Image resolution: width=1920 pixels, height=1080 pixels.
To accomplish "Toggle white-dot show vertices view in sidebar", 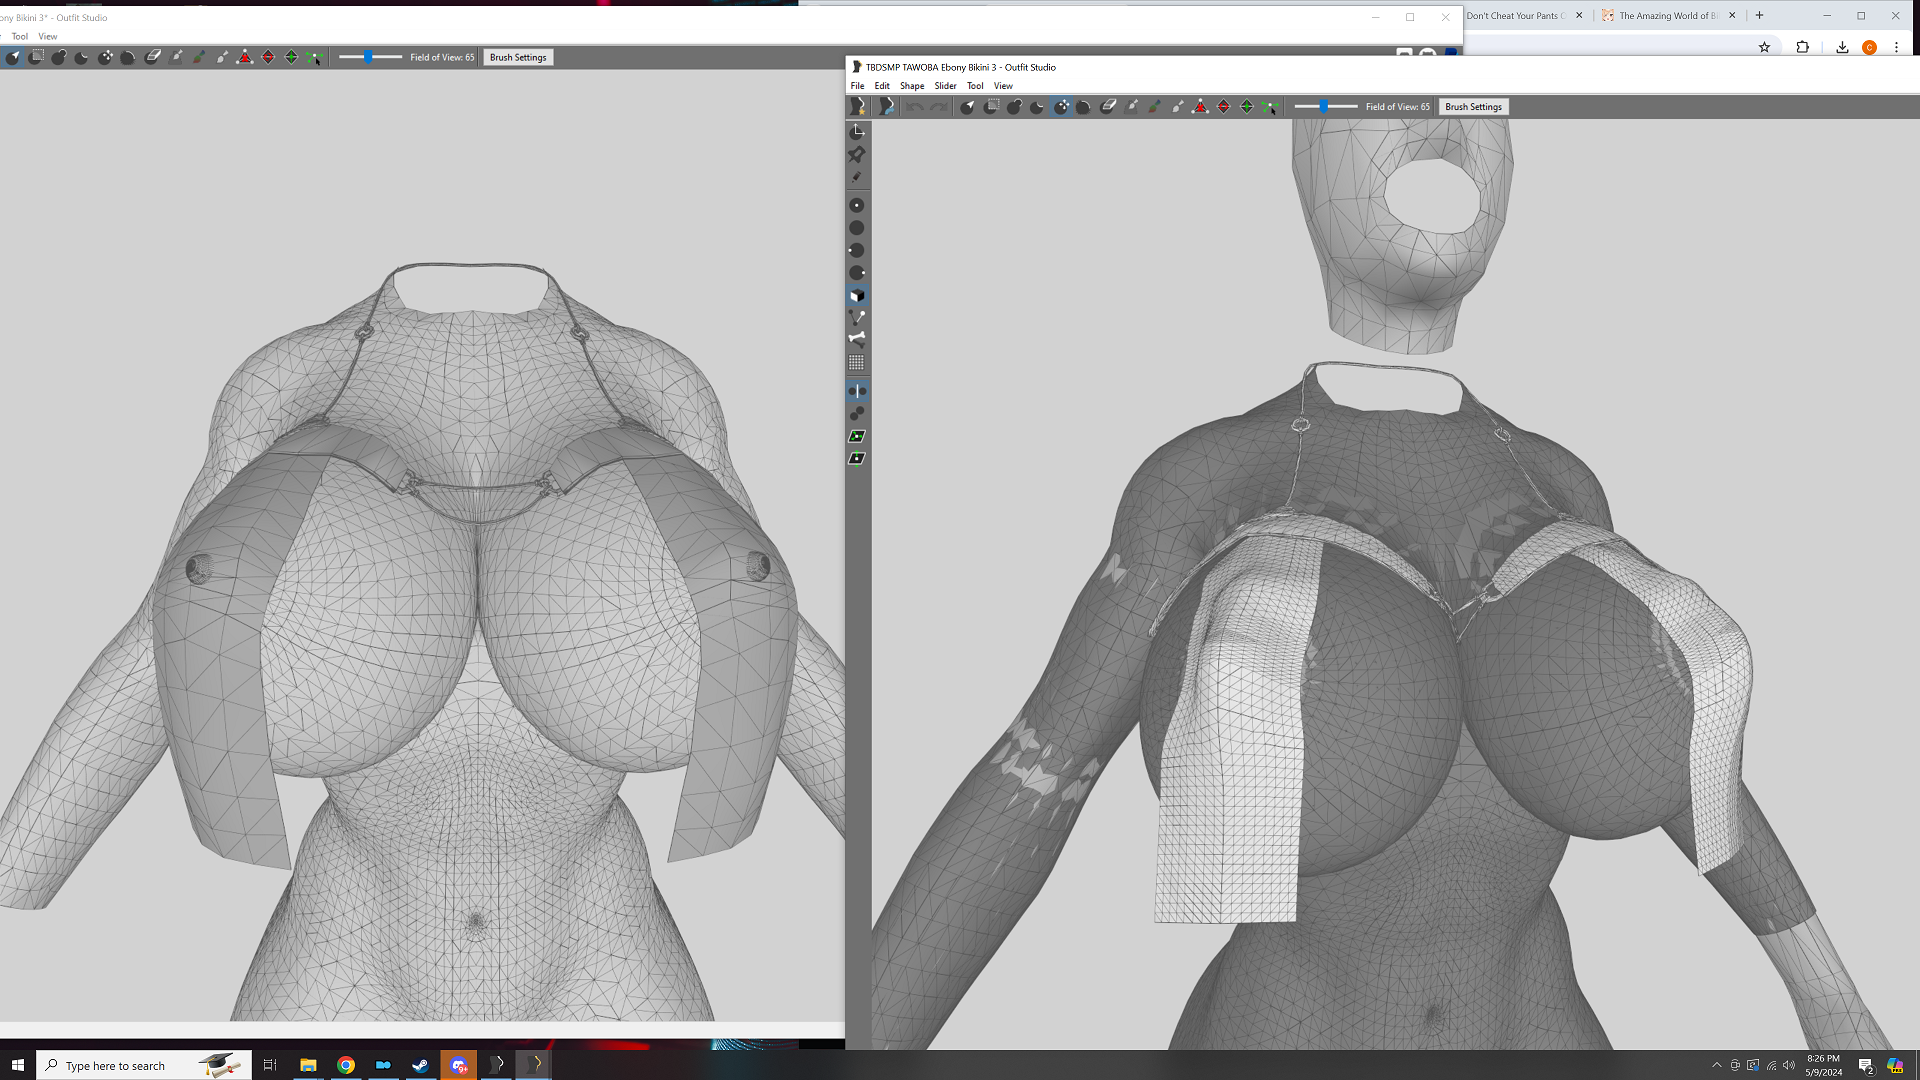I will (x=857, y=205).
